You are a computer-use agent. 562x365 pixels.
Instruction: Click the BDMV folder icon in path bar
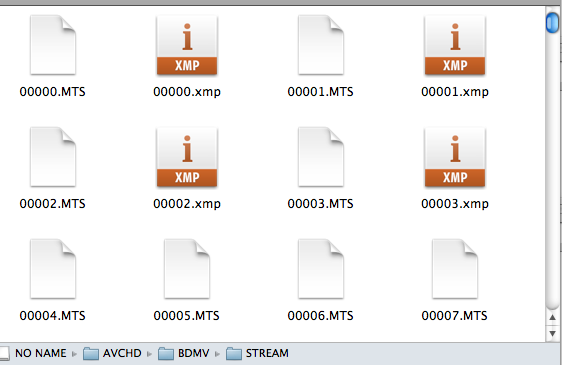166,354
